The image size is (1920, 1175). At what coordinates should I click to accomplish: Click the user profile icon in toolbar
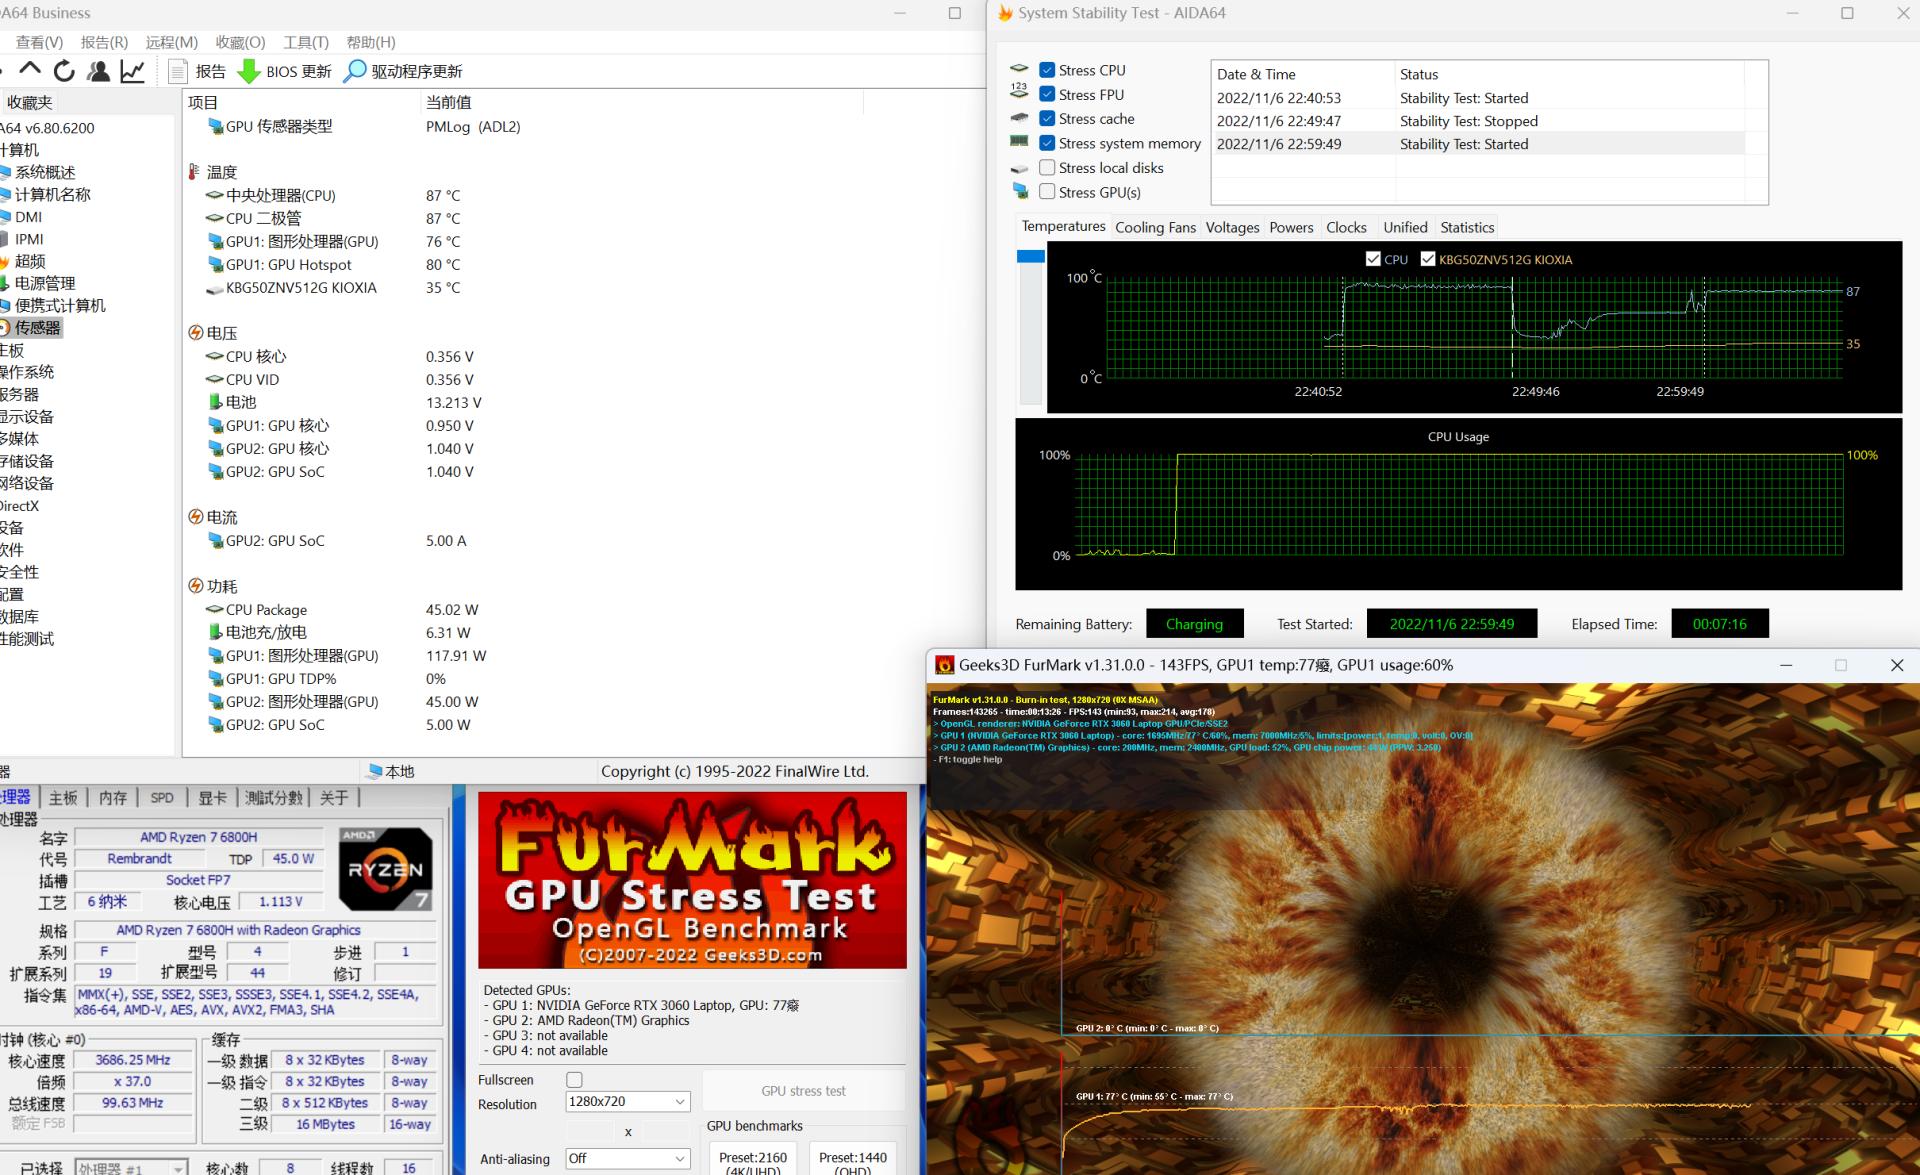pyautogui.click(x=98, y=71)
